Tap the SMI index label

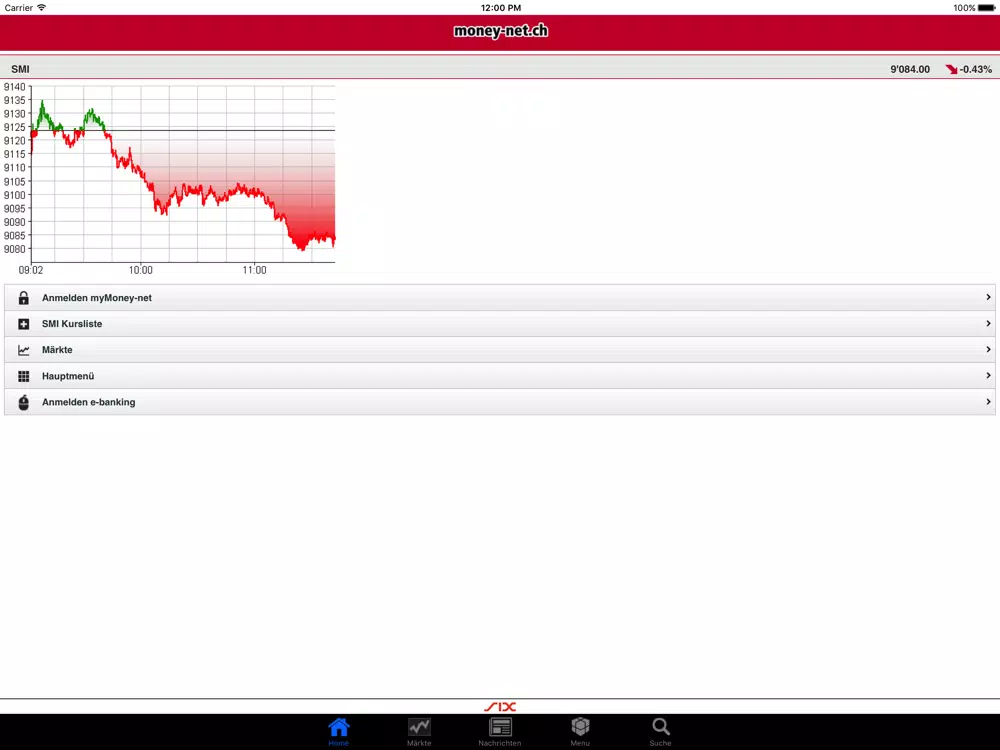pos(20,69)
